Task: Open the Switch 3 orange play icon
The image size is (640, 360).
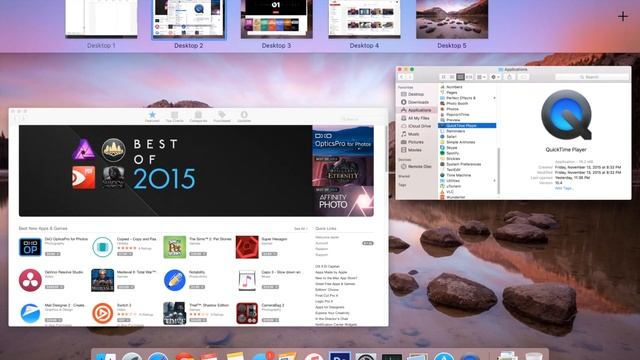Action: (x=102, y=313)
